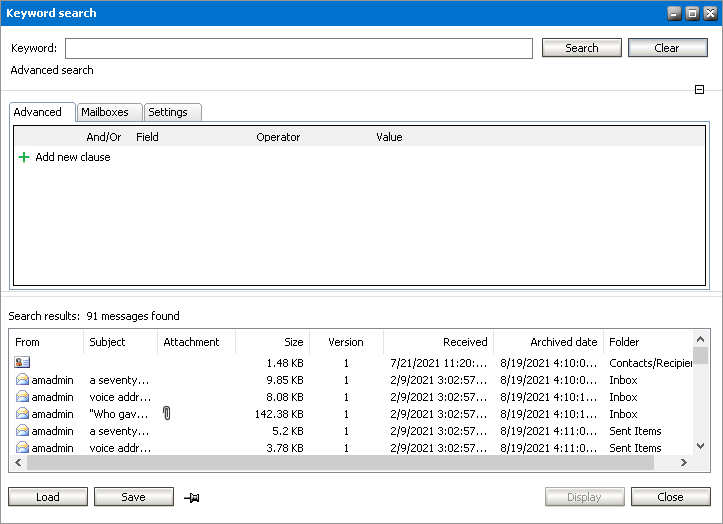Click the paperclip attachment icon in results
The width and height of the screenshot is (723, 524).
(x=167, y=414)
